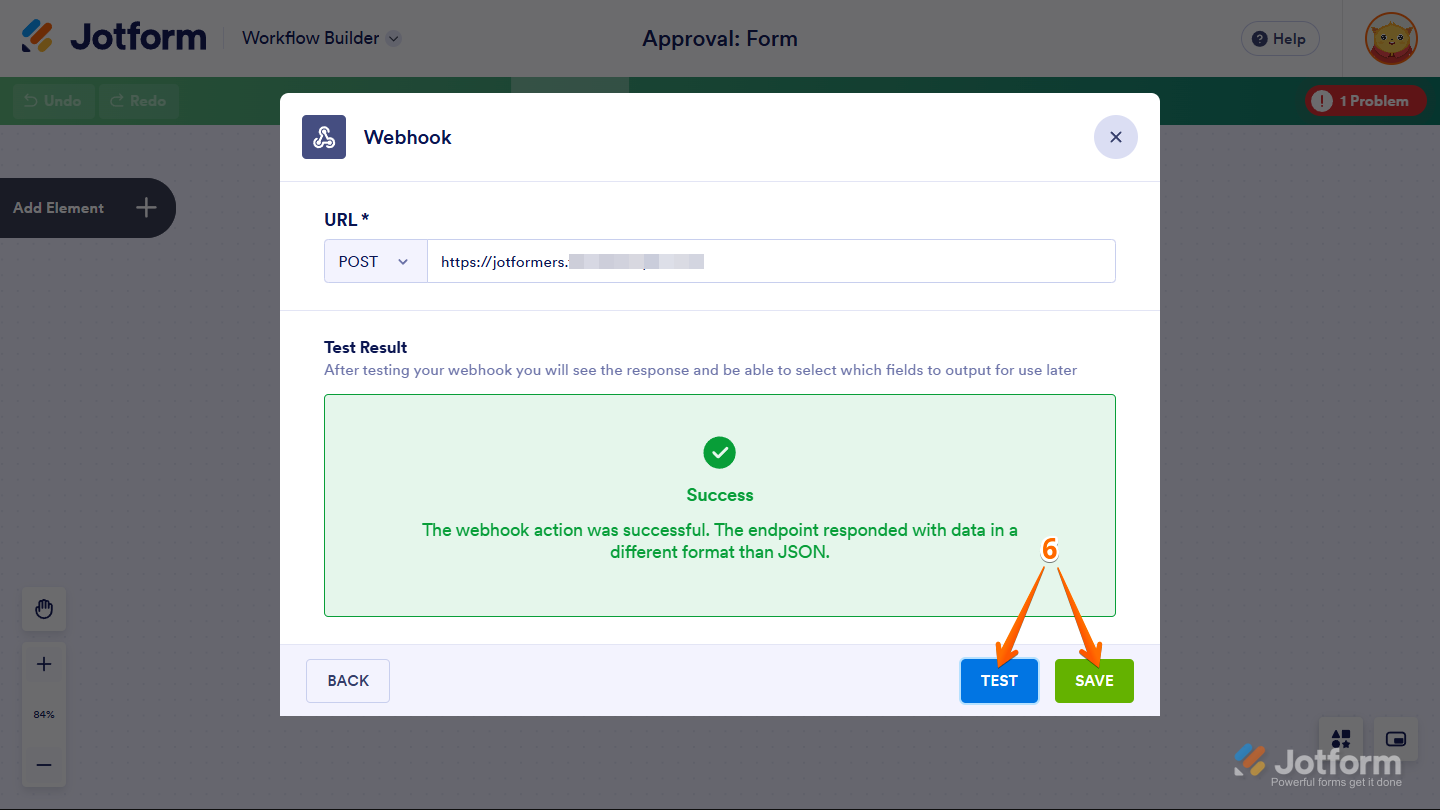Click the TEST button
Image resolution: width=1440 pixels, height=810 pixels.
[999, 680]
